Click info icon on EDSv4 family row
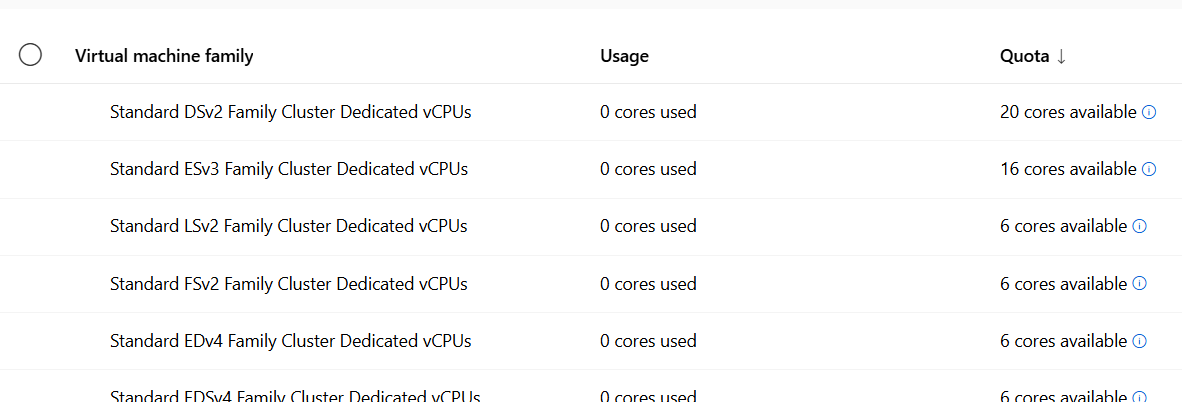The width and height of the screenshot is (1182, 402). tap(1140, 397)
